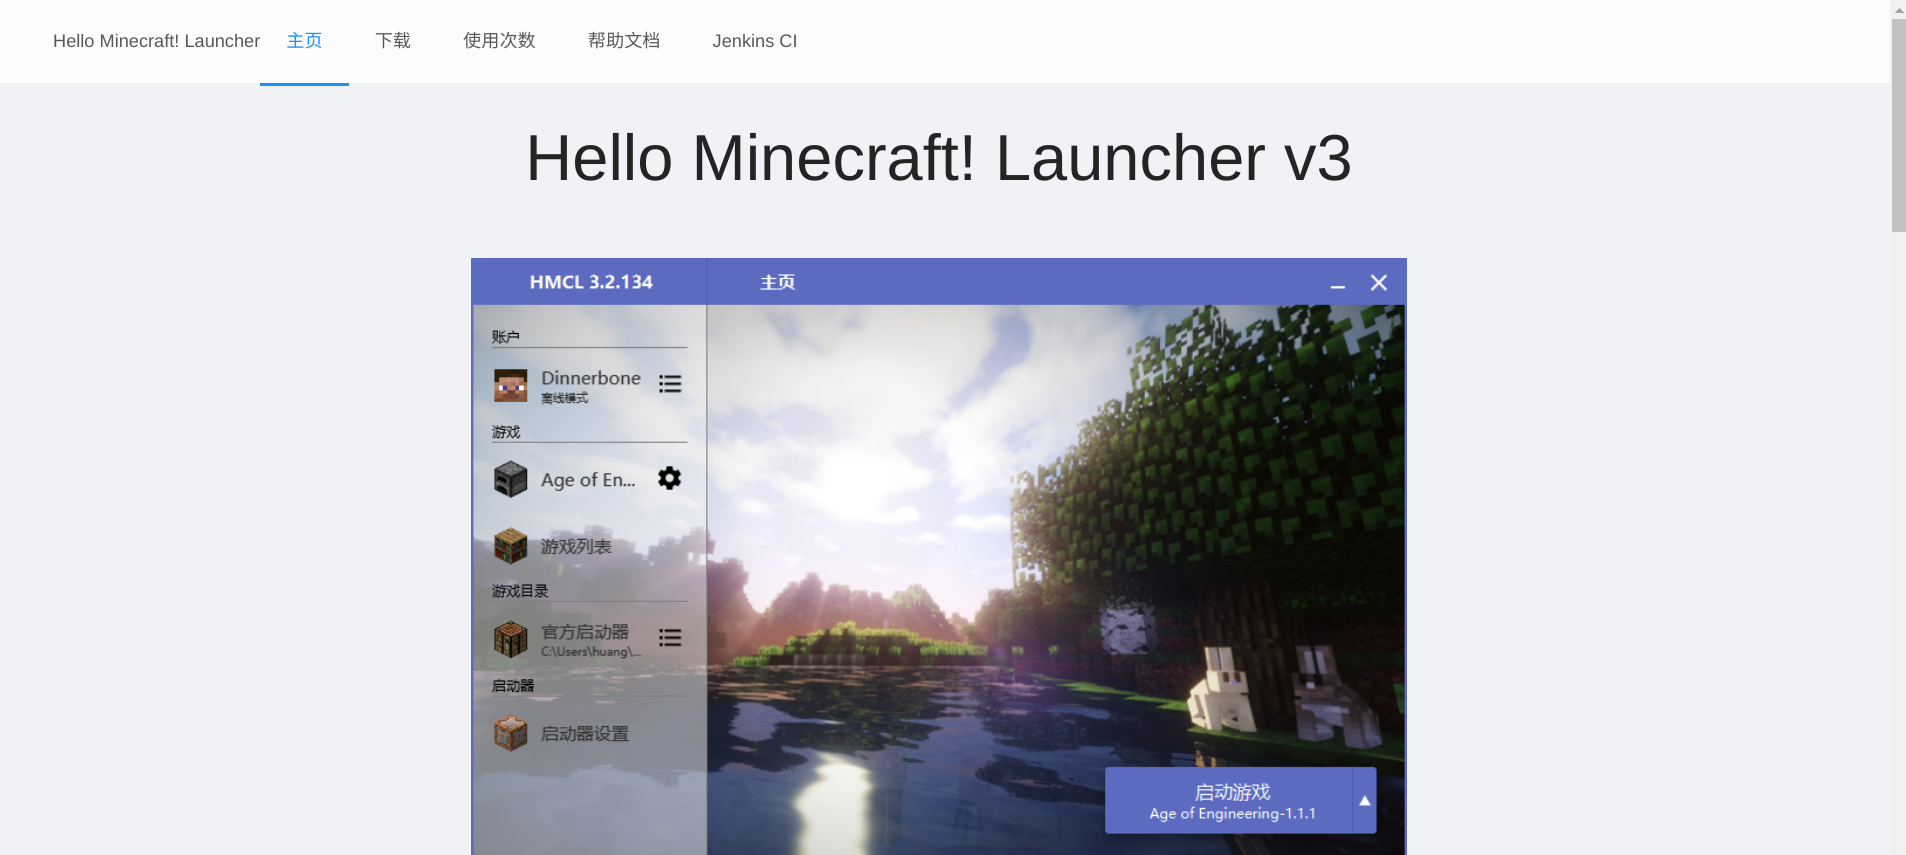The height and width of the screenshot is (855, 1906).
Task: Click the Hello Minecraft! Launcher v3 heading
Action: click(939, 158)
